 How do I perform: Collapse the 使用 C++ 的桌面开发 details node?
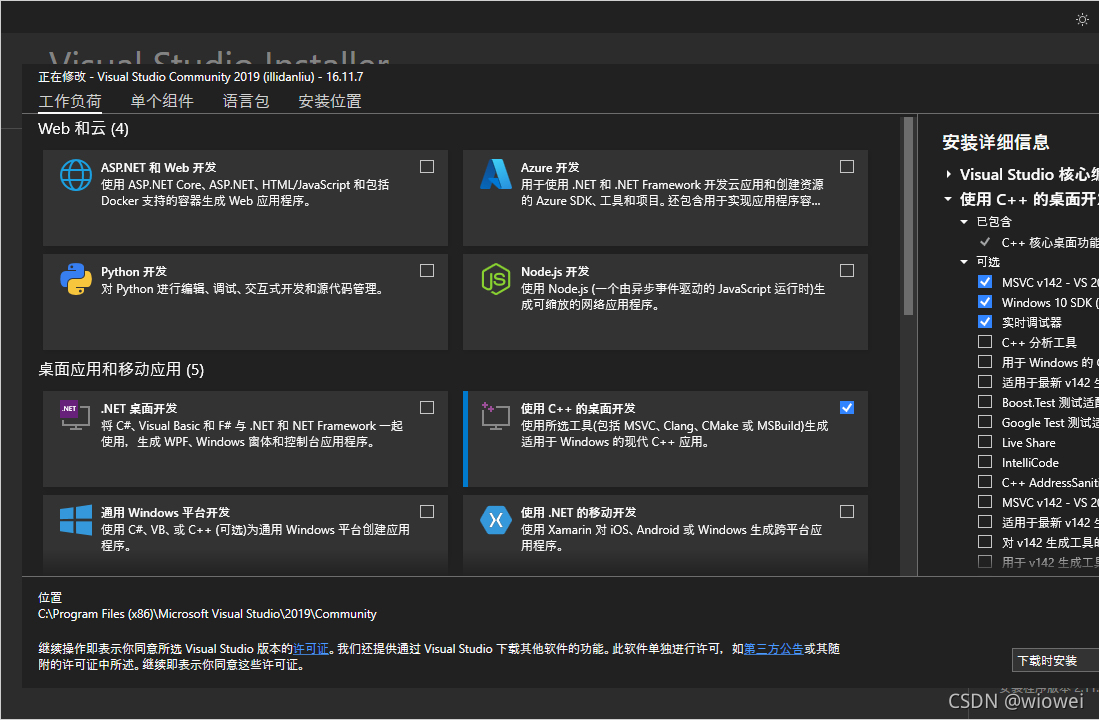click(948, 199)
